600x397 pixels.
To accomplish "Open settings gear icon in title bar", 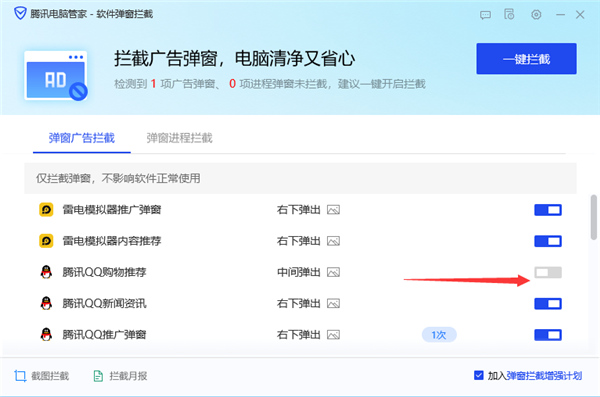I will point(536,15).
